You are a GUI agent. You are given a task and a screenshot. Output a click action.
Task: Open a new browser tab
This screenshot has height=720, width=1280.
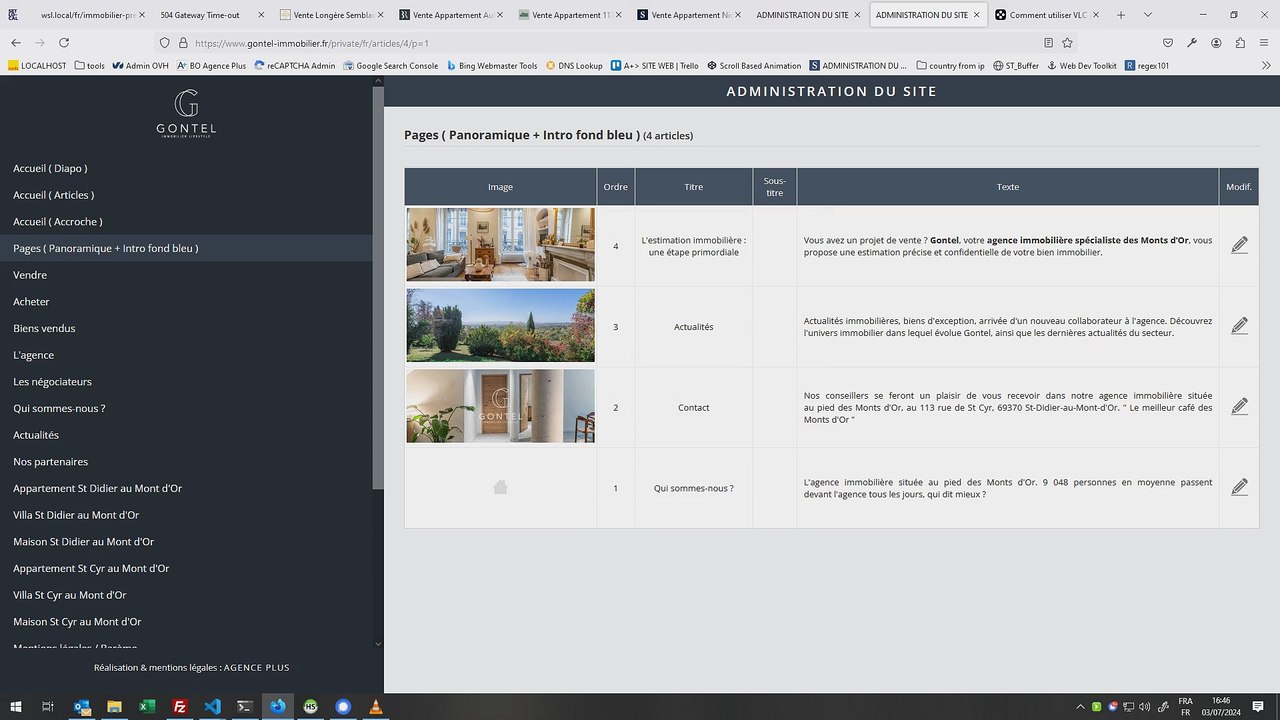tap(1121, 15)
